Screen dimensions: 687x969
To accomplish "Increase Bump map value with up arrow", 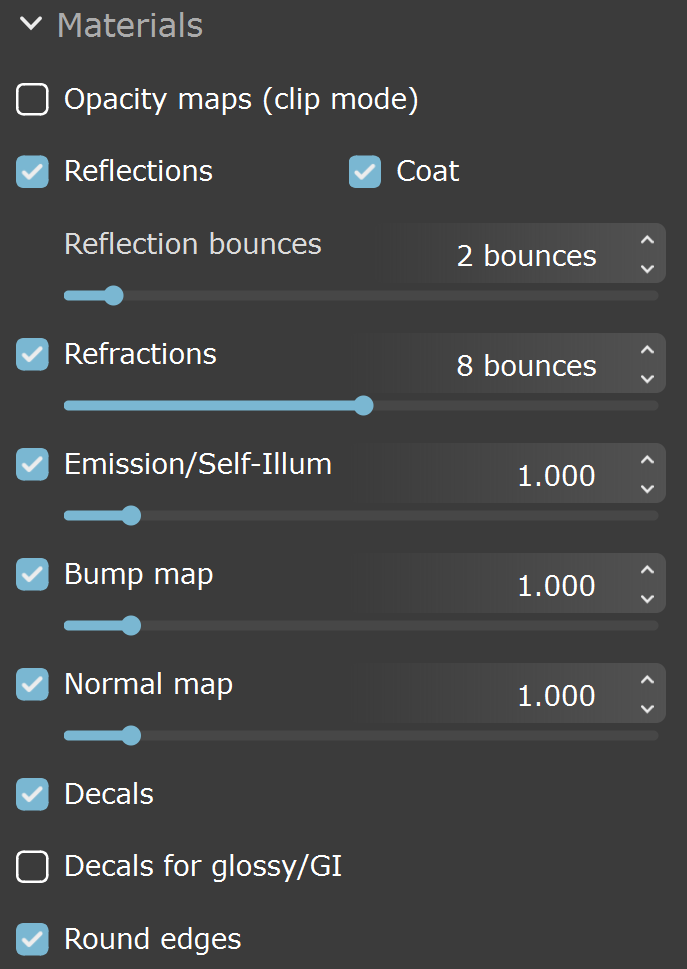I will coord(647,570).
